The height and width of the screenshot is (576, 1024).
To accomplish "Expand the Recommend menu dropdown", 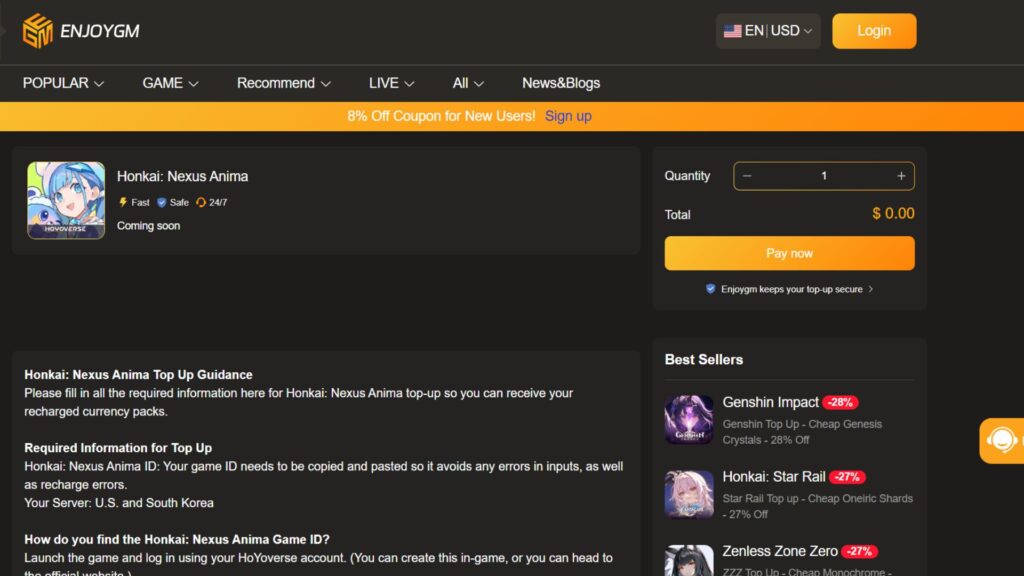I will [283, 83].
